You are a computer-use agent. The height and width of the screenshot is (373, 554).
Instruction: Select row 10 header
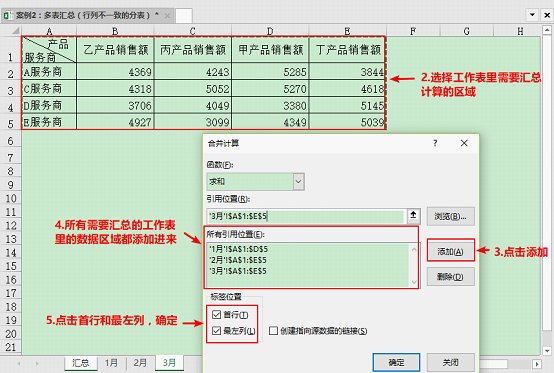click(x=11, y=198)
